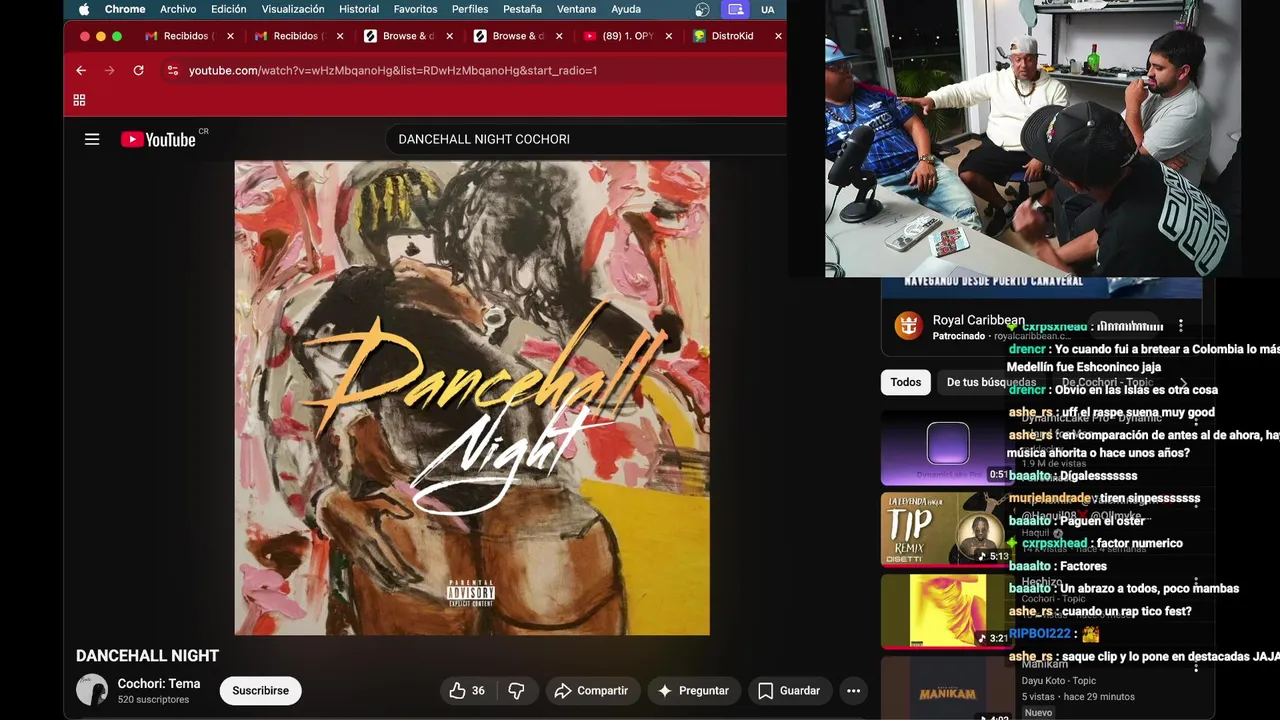Open options for the TIP Remix video
Screen dimensions: 1280x720
click(x=1196, y=502)
